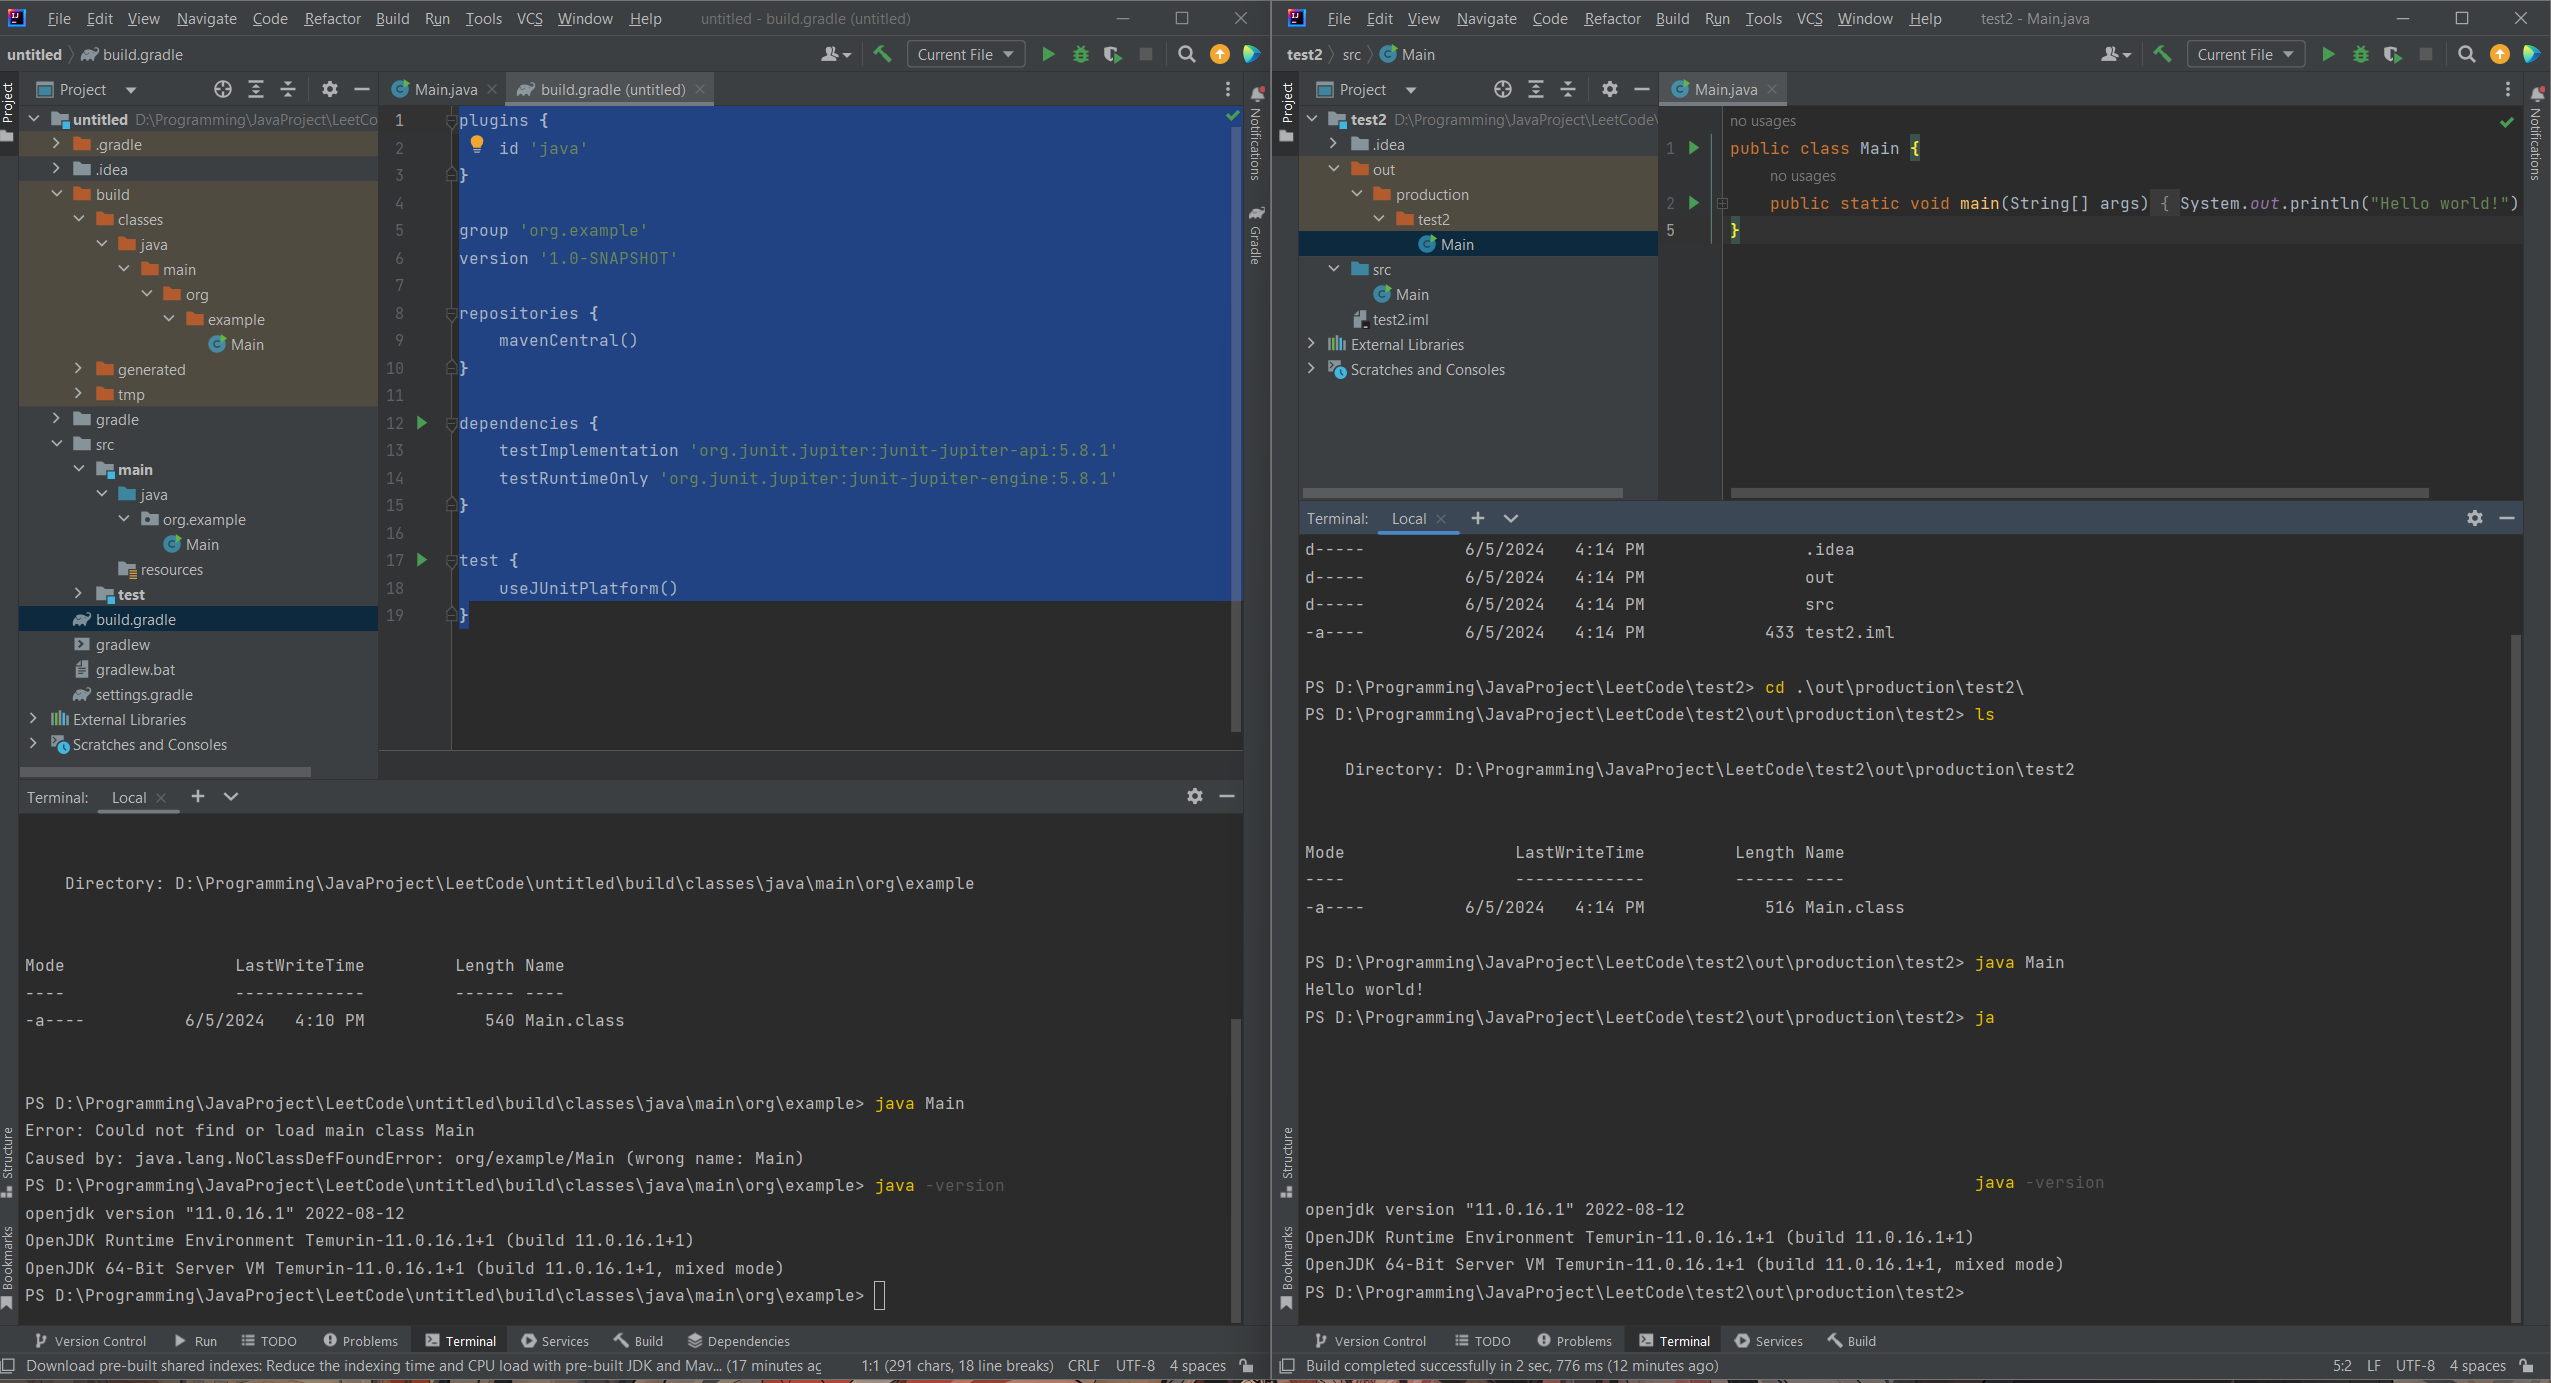
Task: Toggle Structure sidebar in untitled window
Action: click(8, 1163)
